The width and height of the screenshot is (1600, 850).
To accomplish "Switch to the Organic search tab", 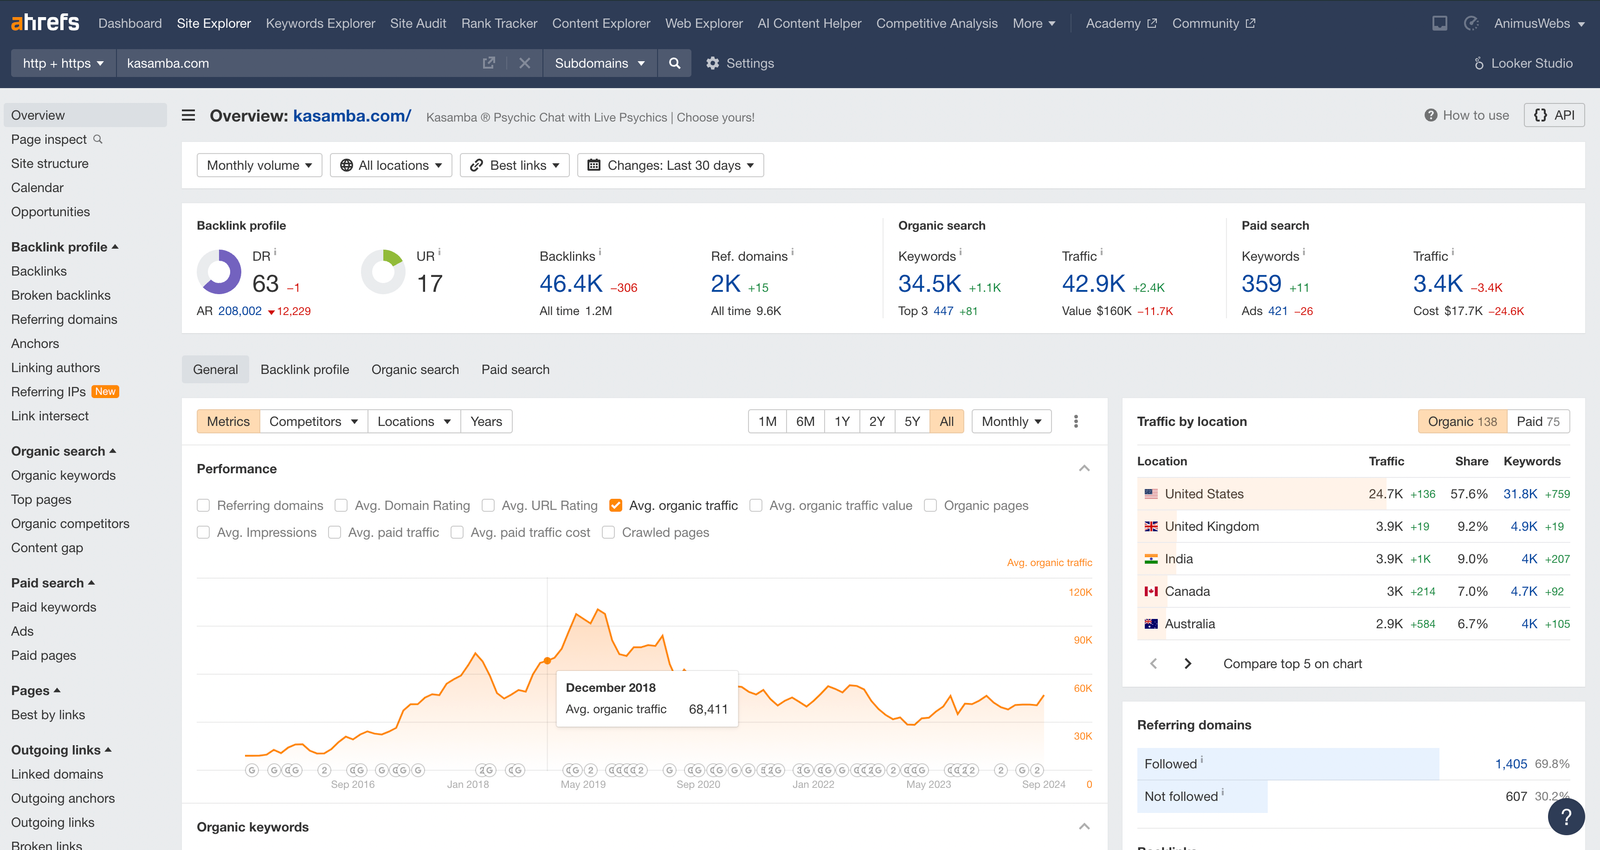I will (415, 369).
